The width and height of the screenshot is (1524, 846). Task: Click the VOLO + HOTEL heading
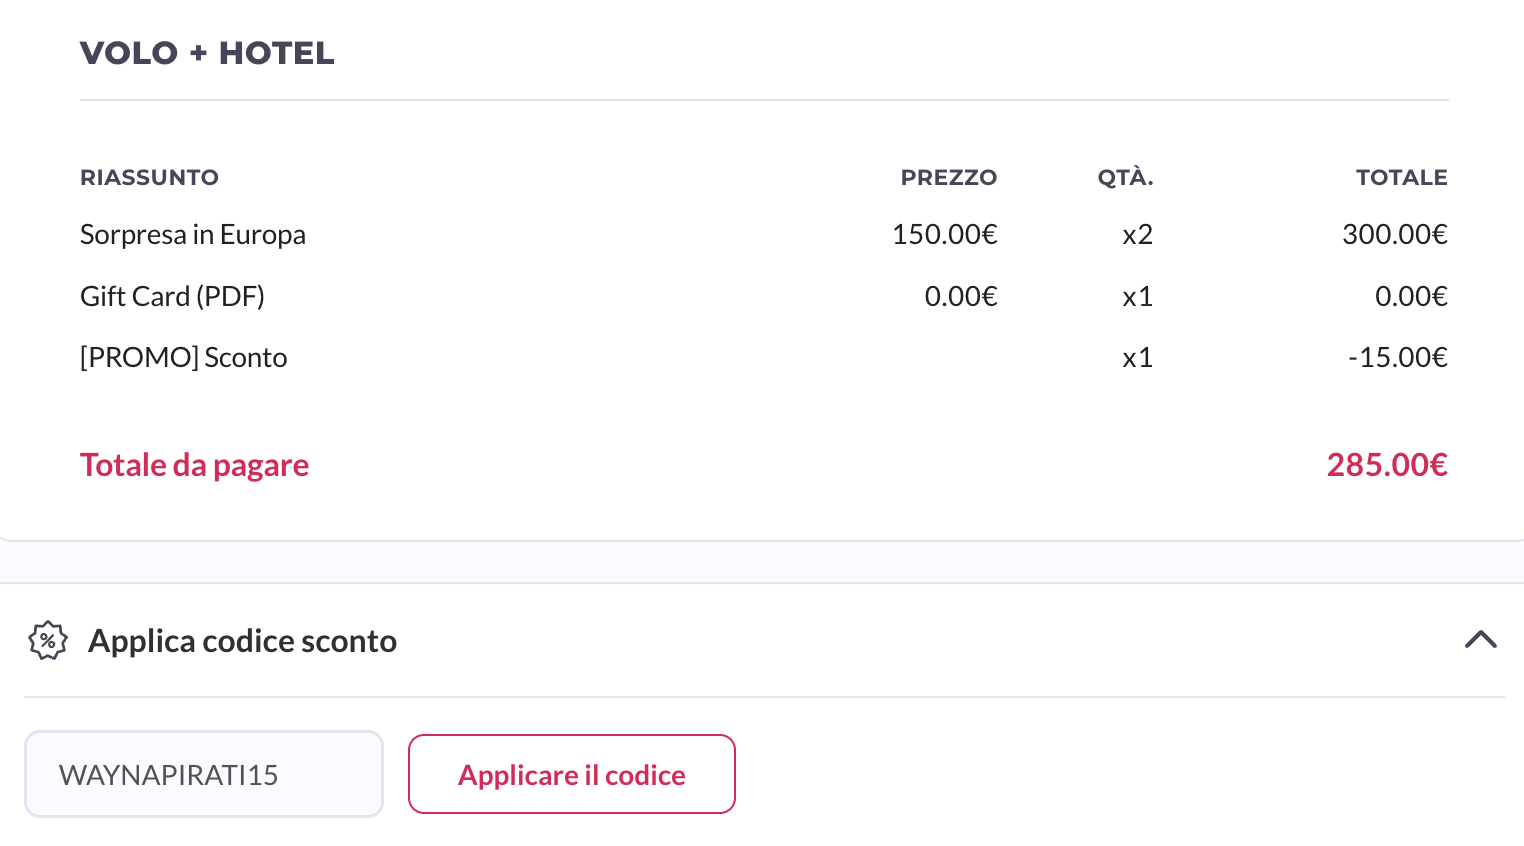tap(207, 53)
